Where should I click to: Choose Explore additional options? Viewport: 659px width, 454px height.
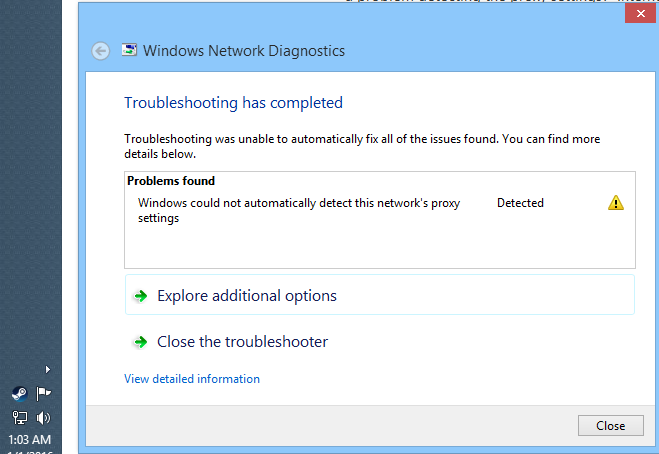(x=380, y=295)
